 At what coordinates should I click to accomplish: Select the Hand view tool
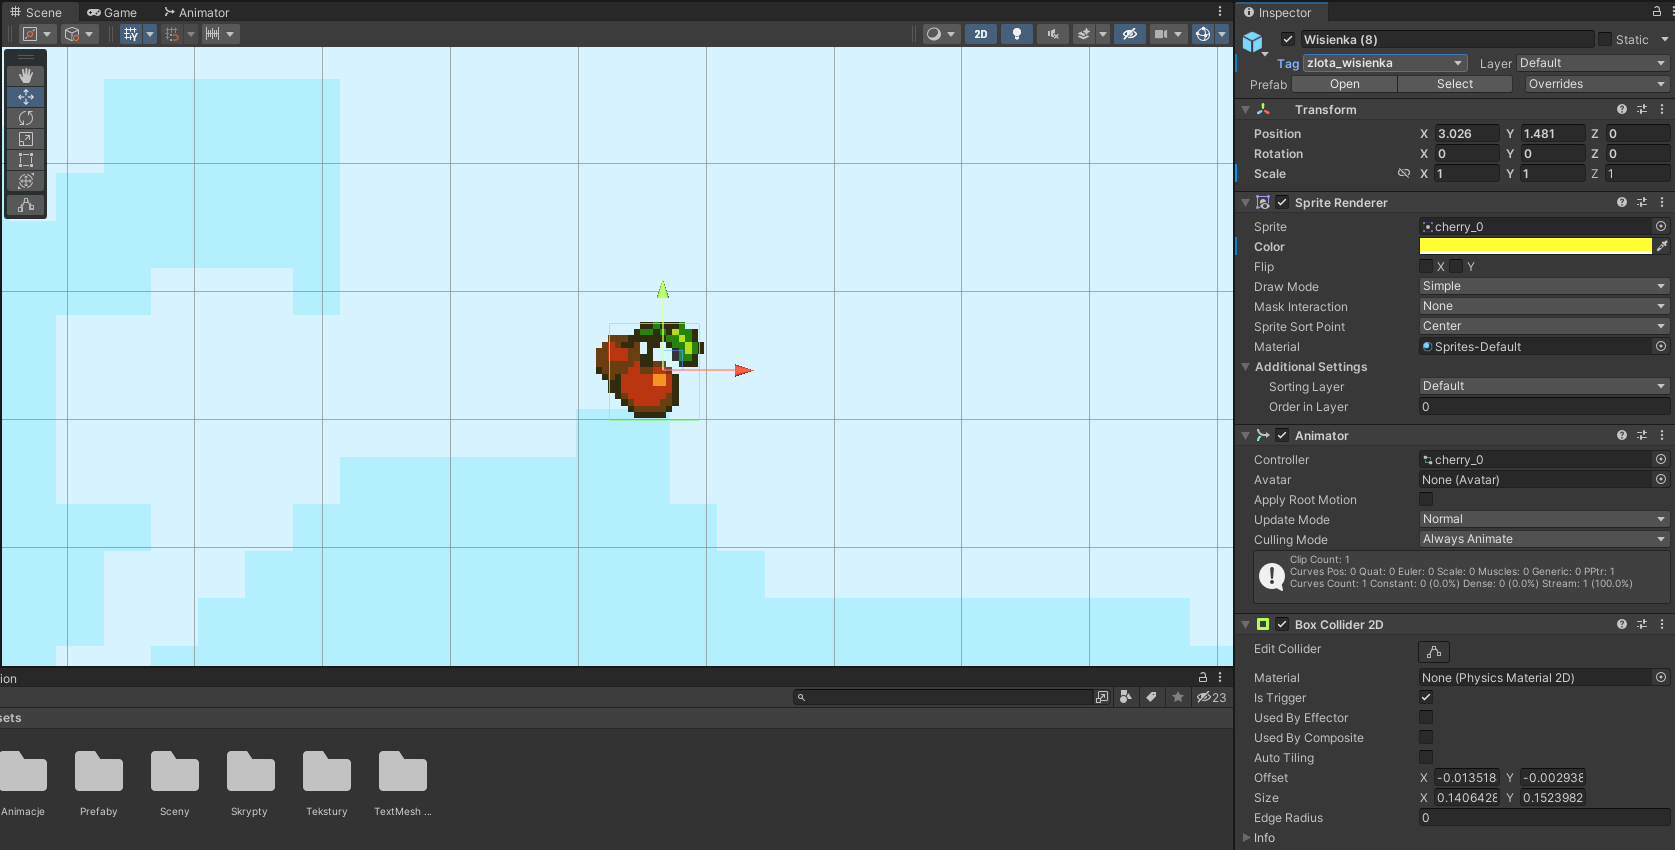(26, 76)
